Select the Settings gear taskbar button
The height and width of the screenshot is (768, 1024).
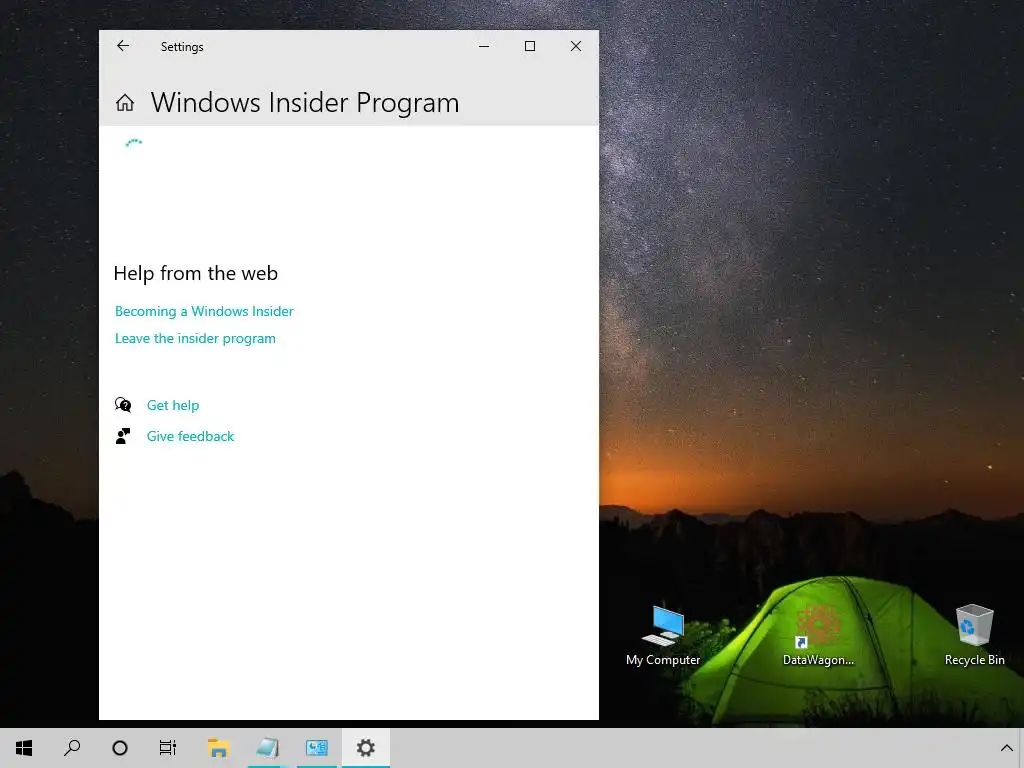click(x=366, y=748)
